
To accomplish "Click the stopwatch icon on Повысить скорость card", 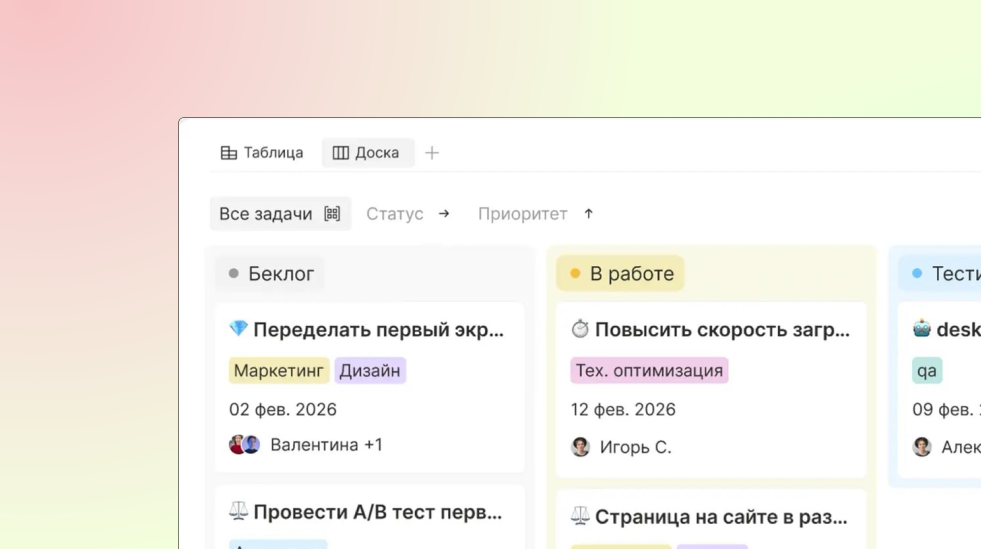I will pos(580,330).
